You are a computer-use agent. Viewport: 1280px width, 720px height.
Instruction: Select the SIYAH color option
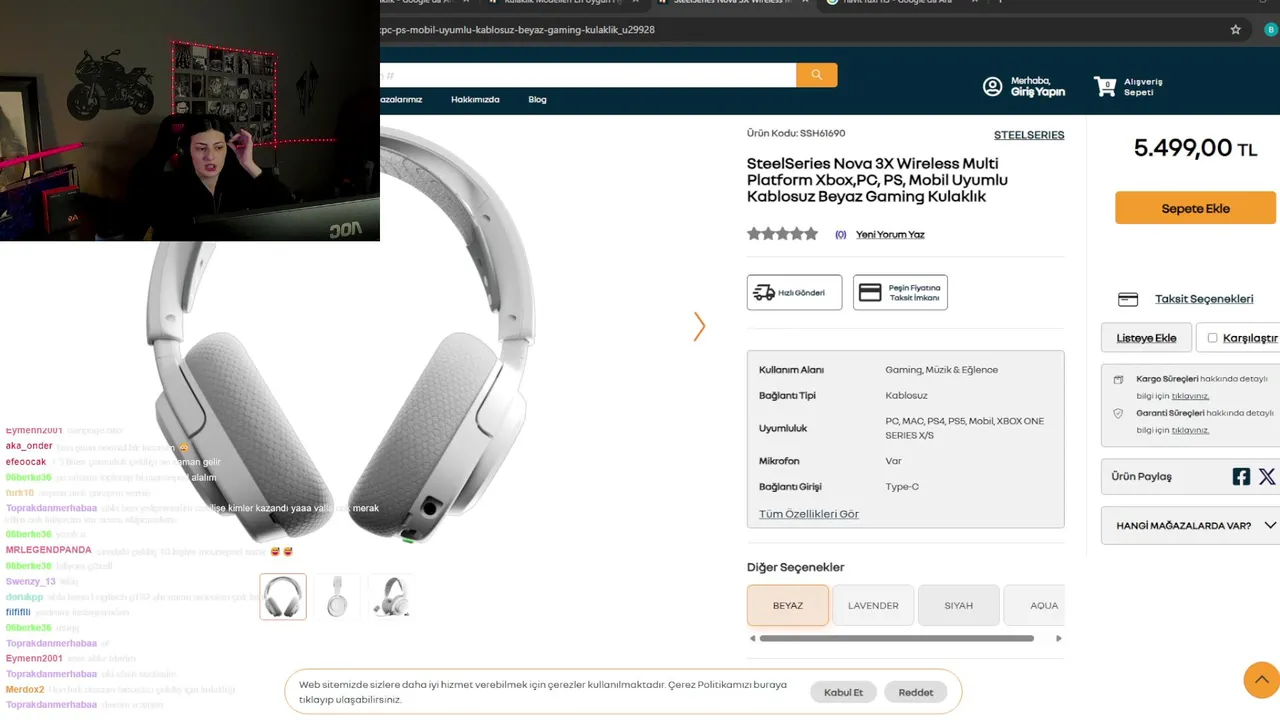pos(958,605)
